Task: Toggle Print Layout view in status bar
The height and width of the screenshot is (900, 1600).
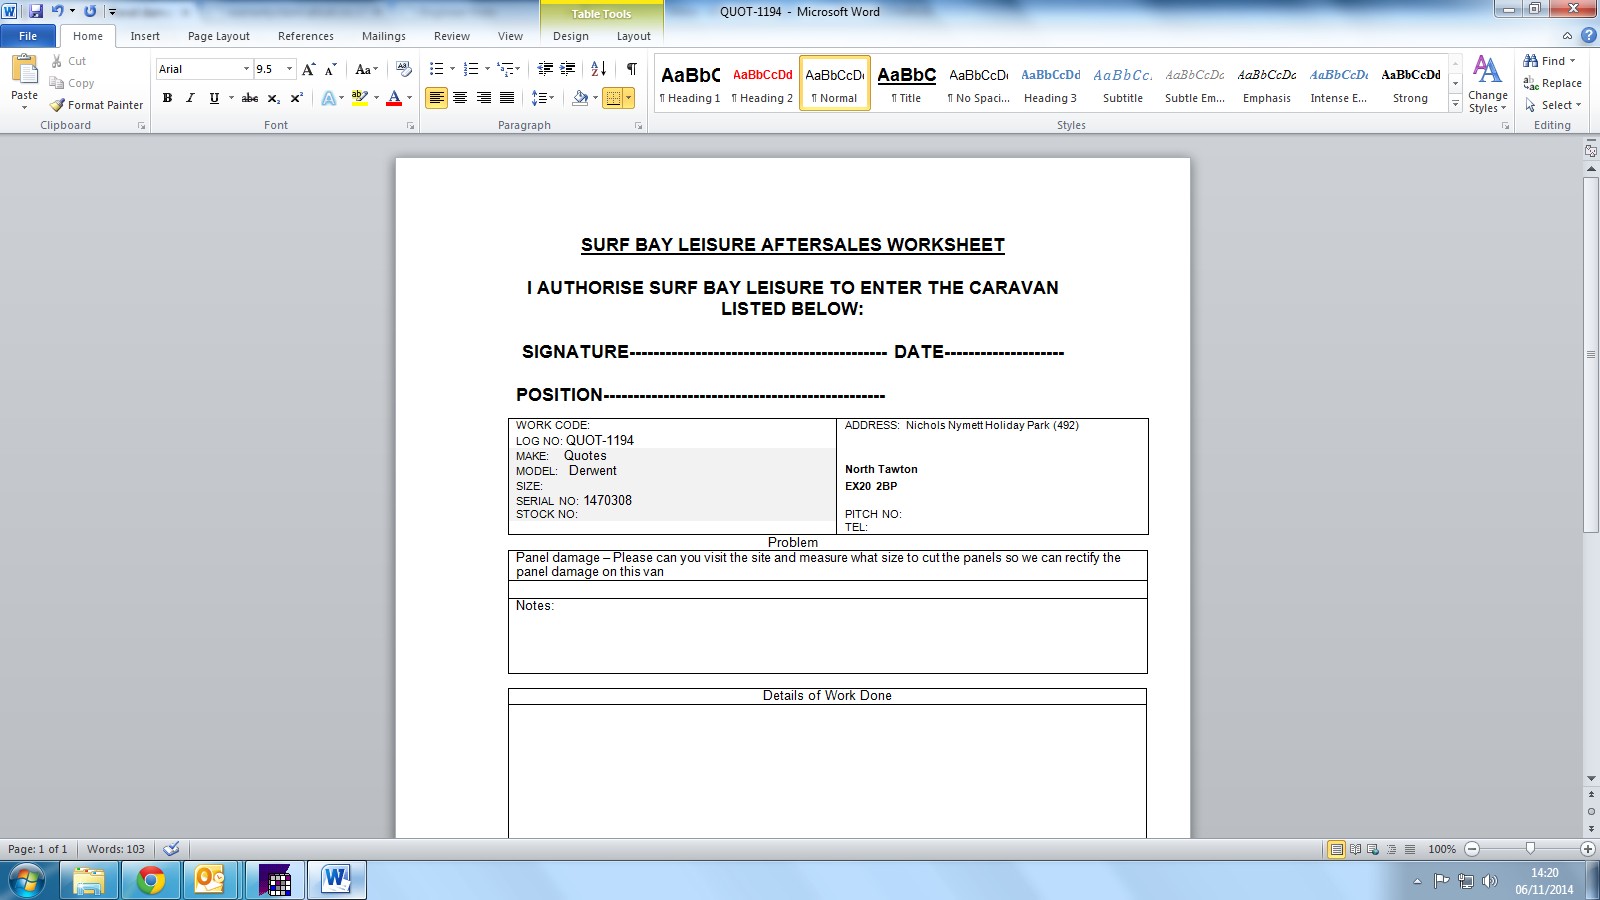Action: coord(1336,849)
